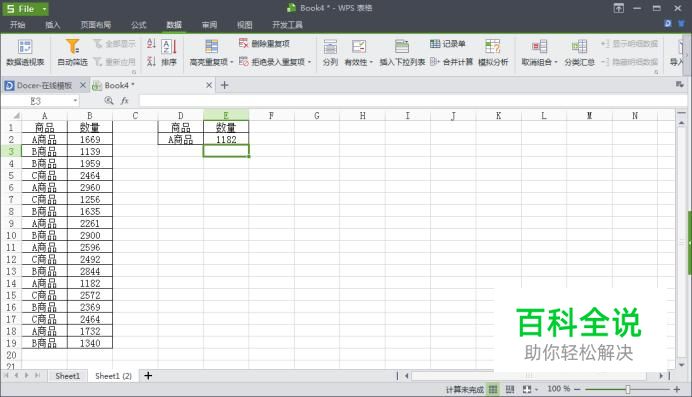Click the vertical scrollbar down arrow
The image size is (692, 397).
pyautogui.click(x=681, y=365)
